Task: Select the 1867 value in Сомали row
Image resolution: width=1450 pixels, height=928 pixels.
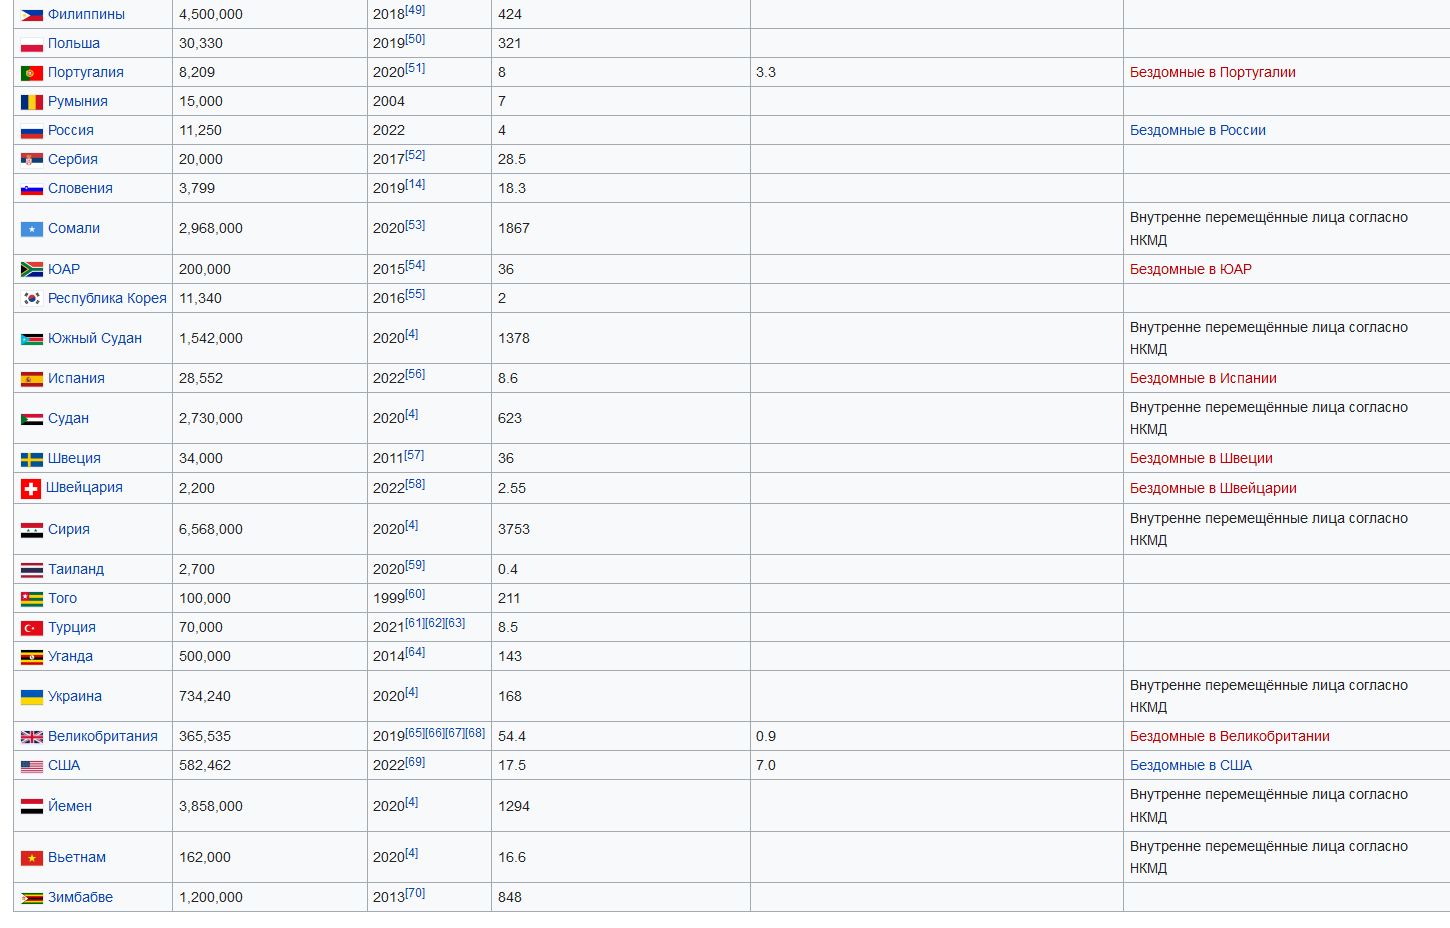Action: (514, 228)
